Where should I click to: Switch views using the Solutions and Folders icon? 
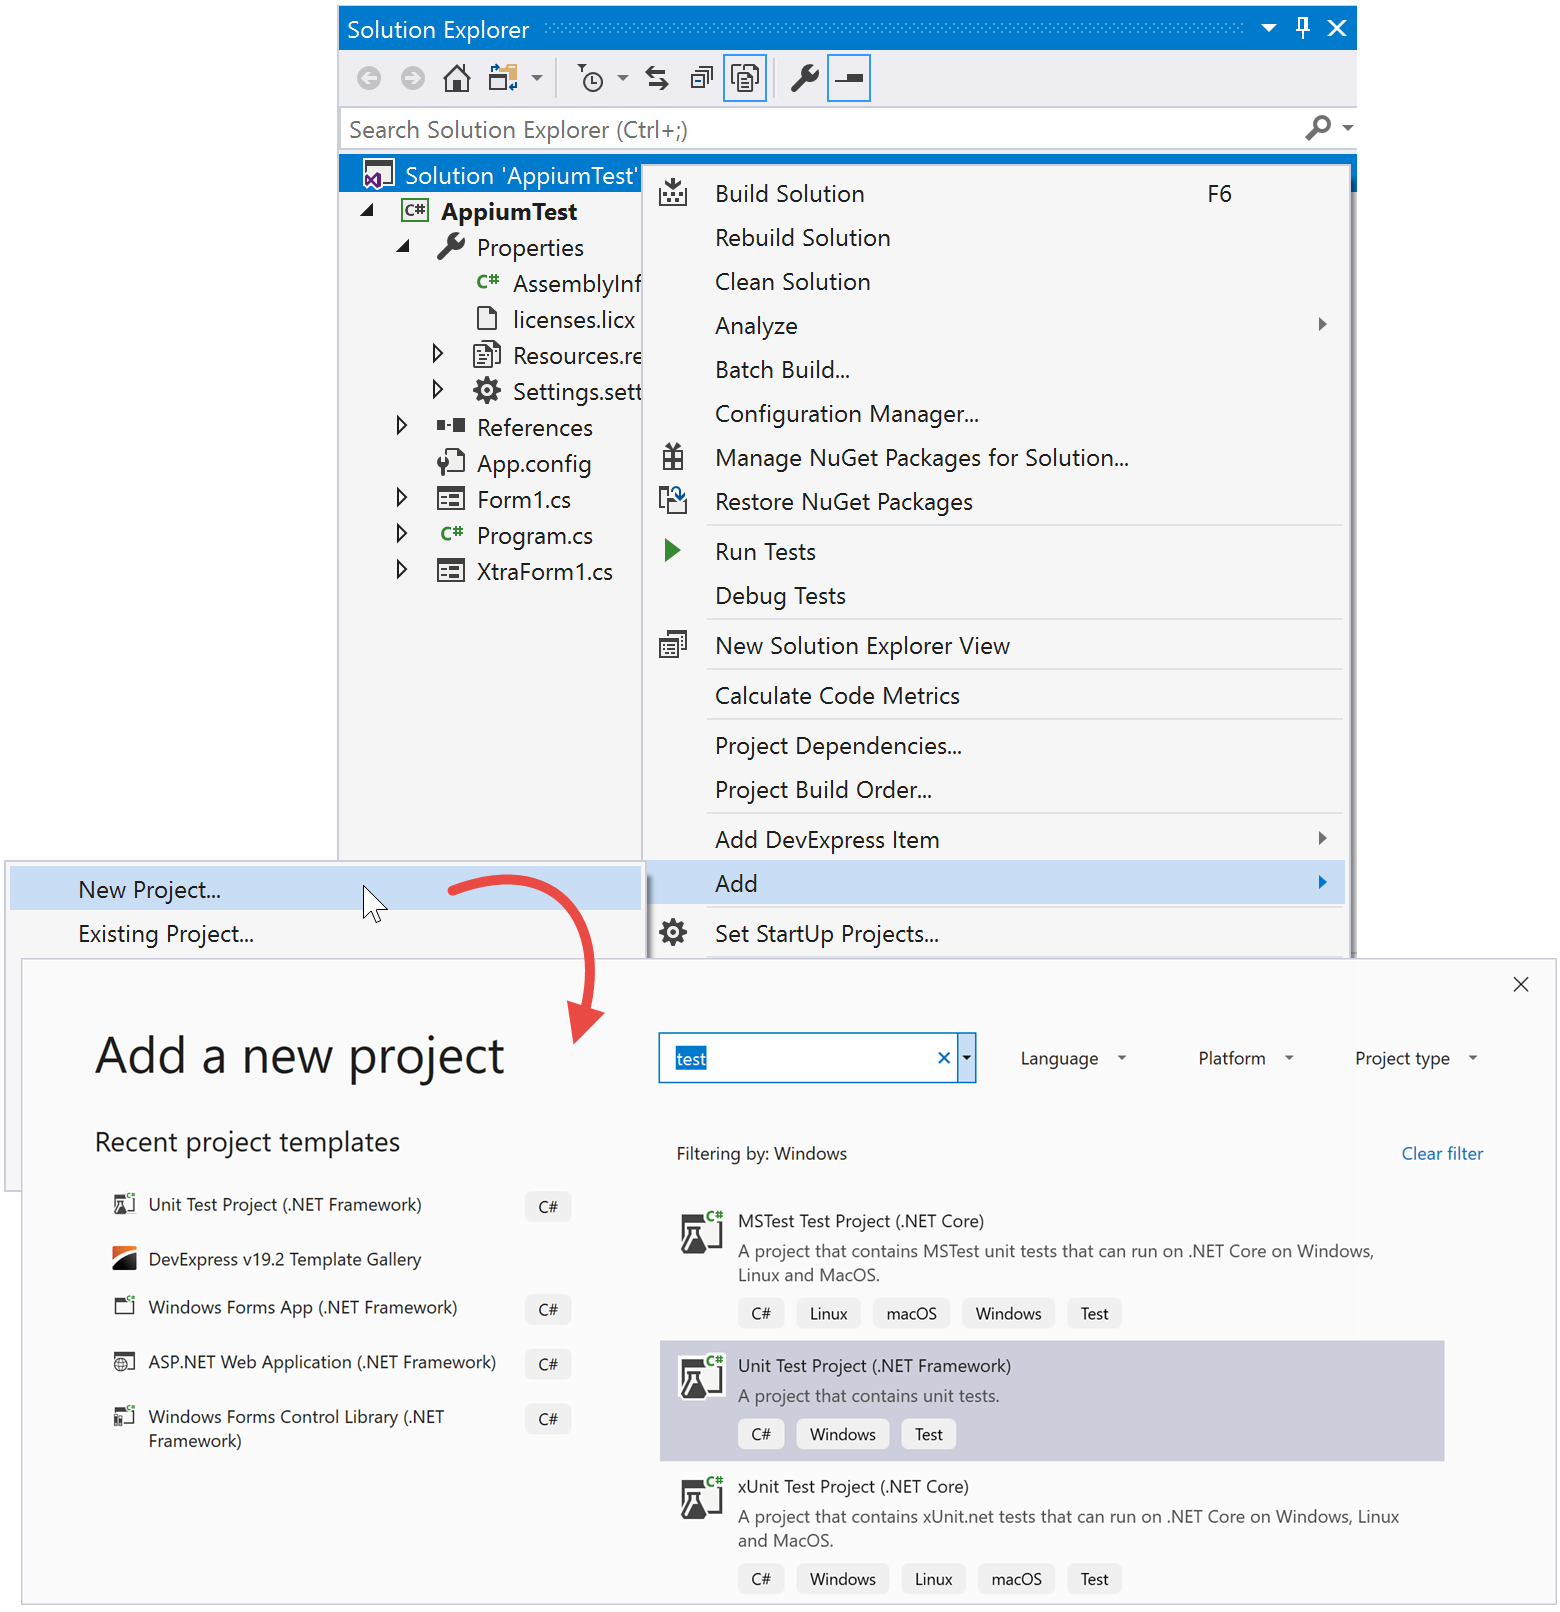click(503, 78)
